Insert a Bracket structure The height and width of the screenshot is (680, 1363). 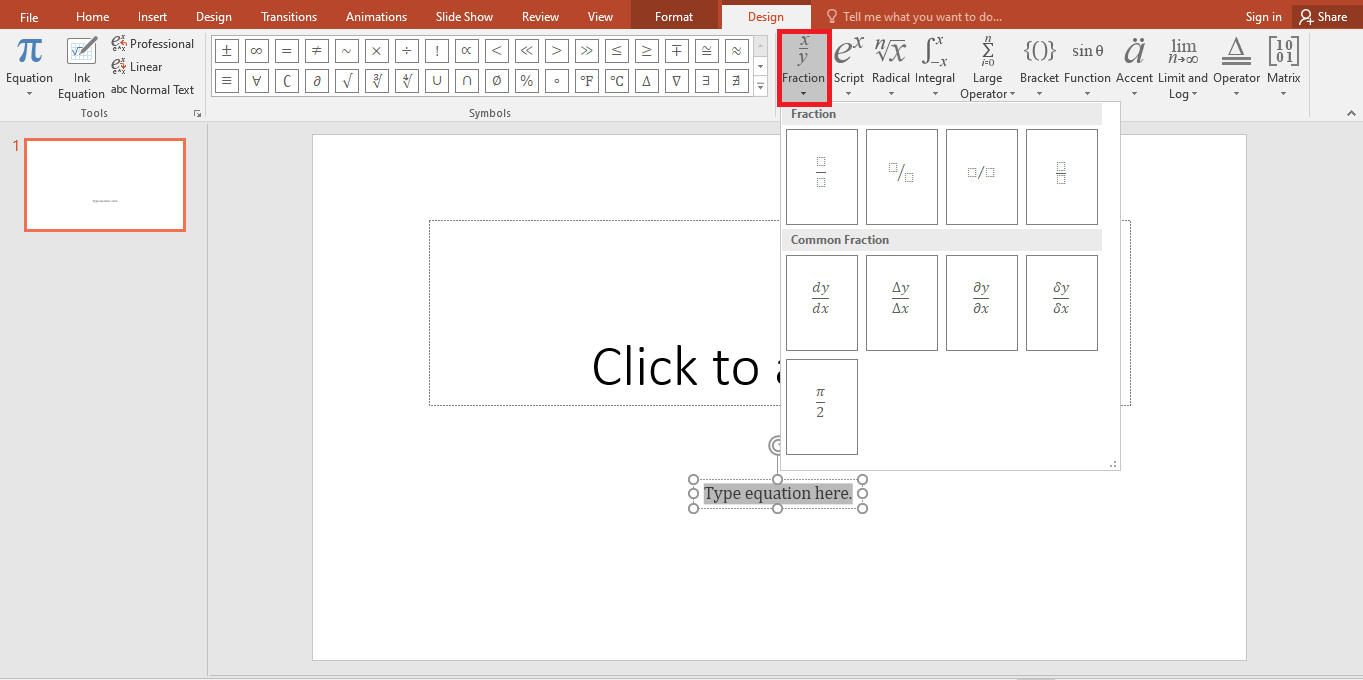(x=1039, y=60)
